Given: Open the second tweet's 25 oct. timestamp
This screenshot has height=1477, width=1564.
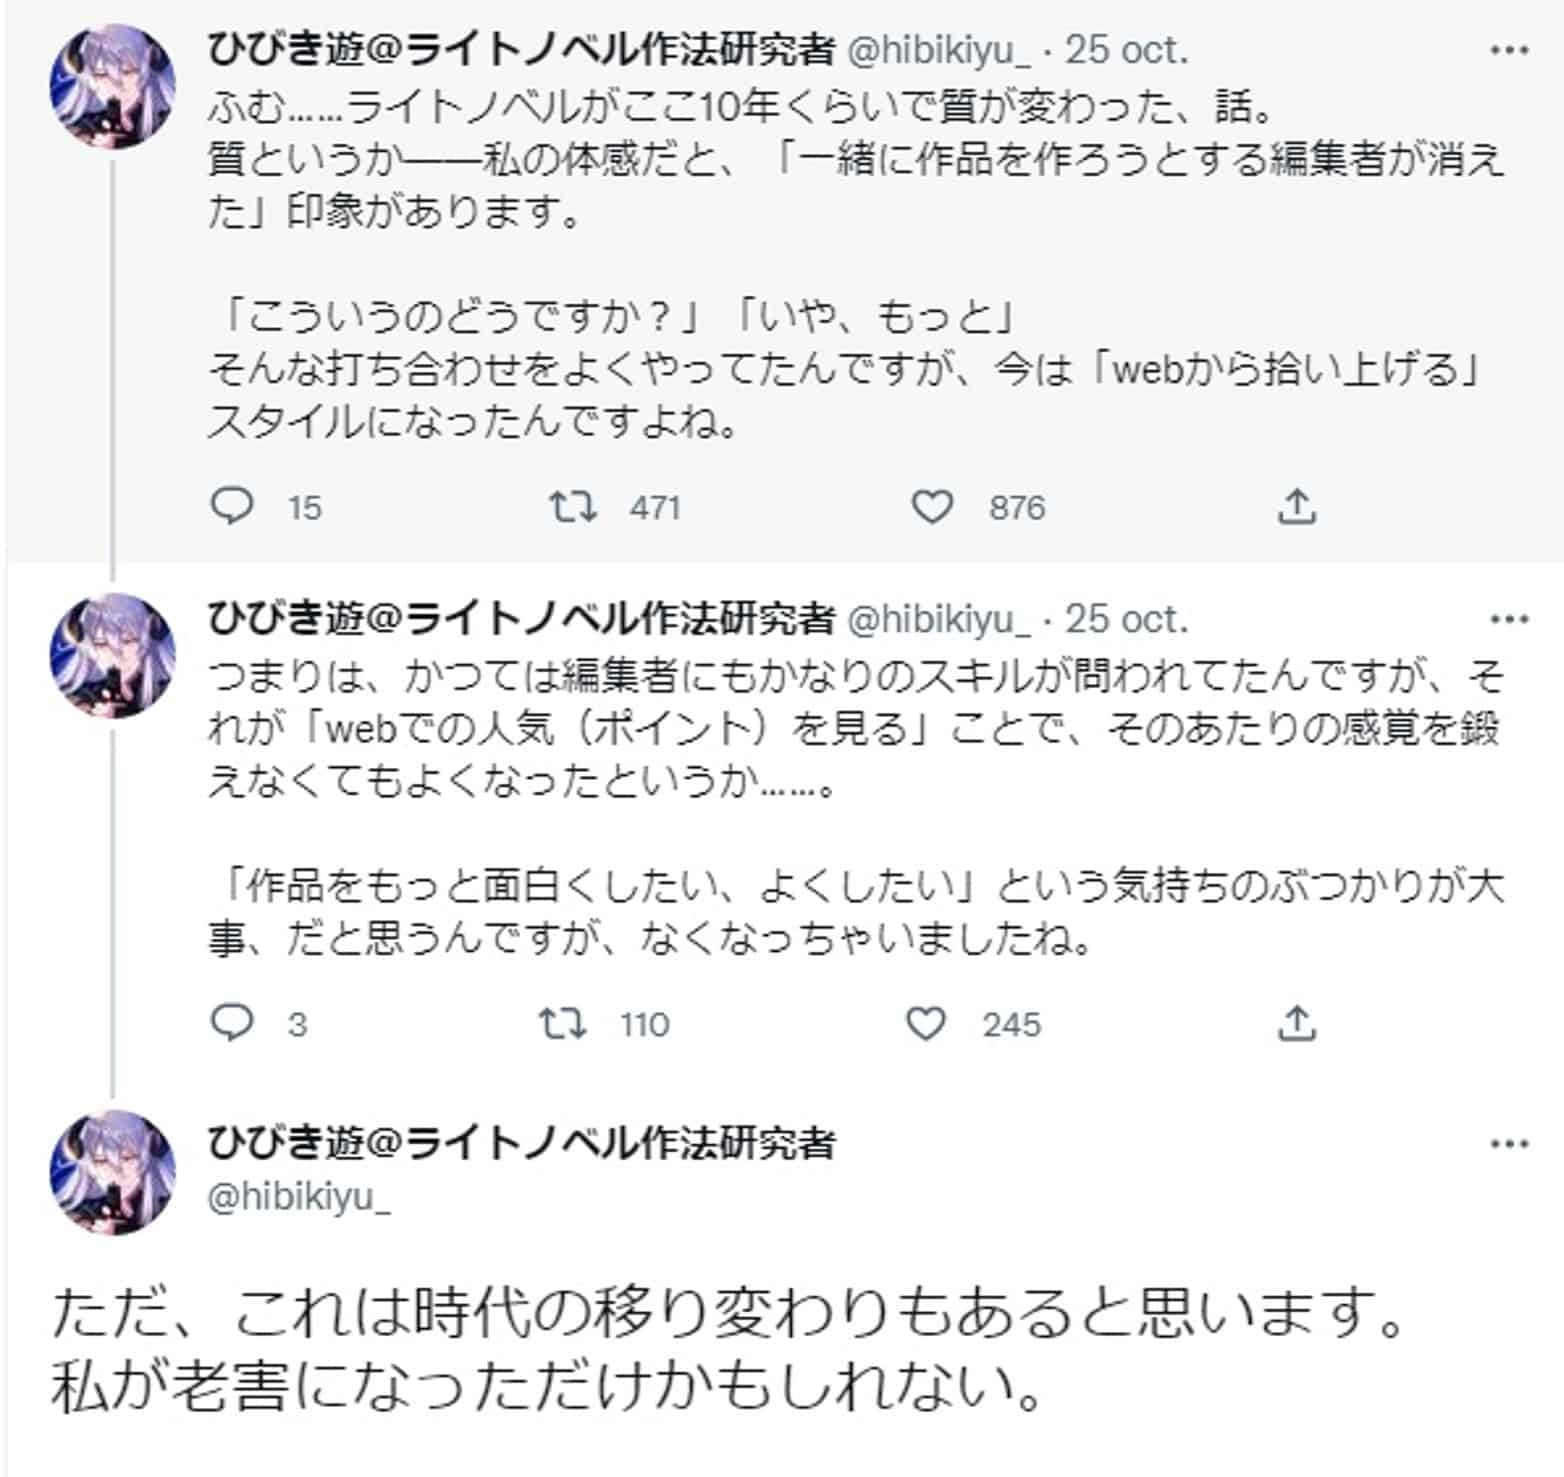Looking at the screenshot, I should (x=1126, y=620).
